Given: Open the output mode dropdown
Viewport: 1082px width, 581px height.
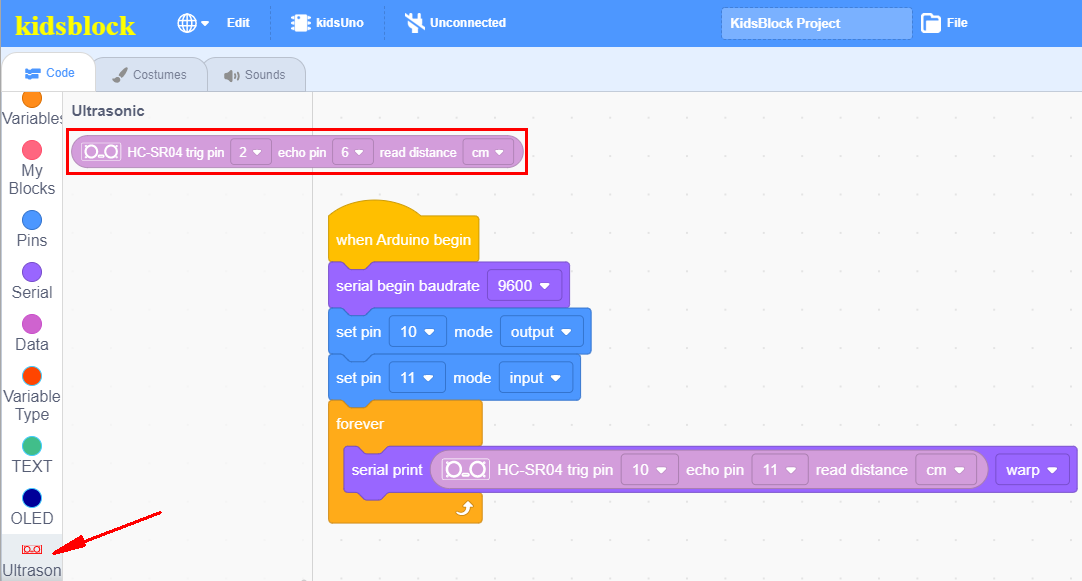Looking at the screenshot, I should [x=542, y=332].
